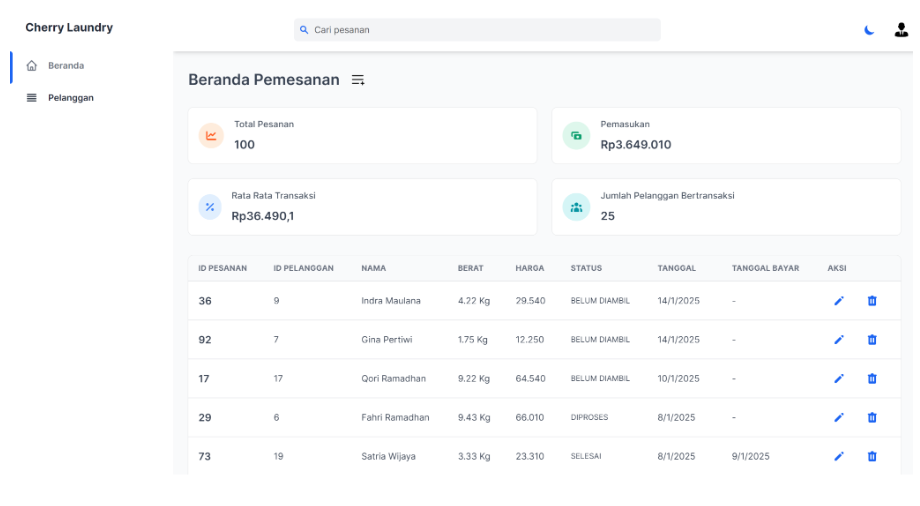Viewport: 920px width, 506px height.
Task: Click the Pelanggan list icon in the sidebar
Action: coord(32,98)
